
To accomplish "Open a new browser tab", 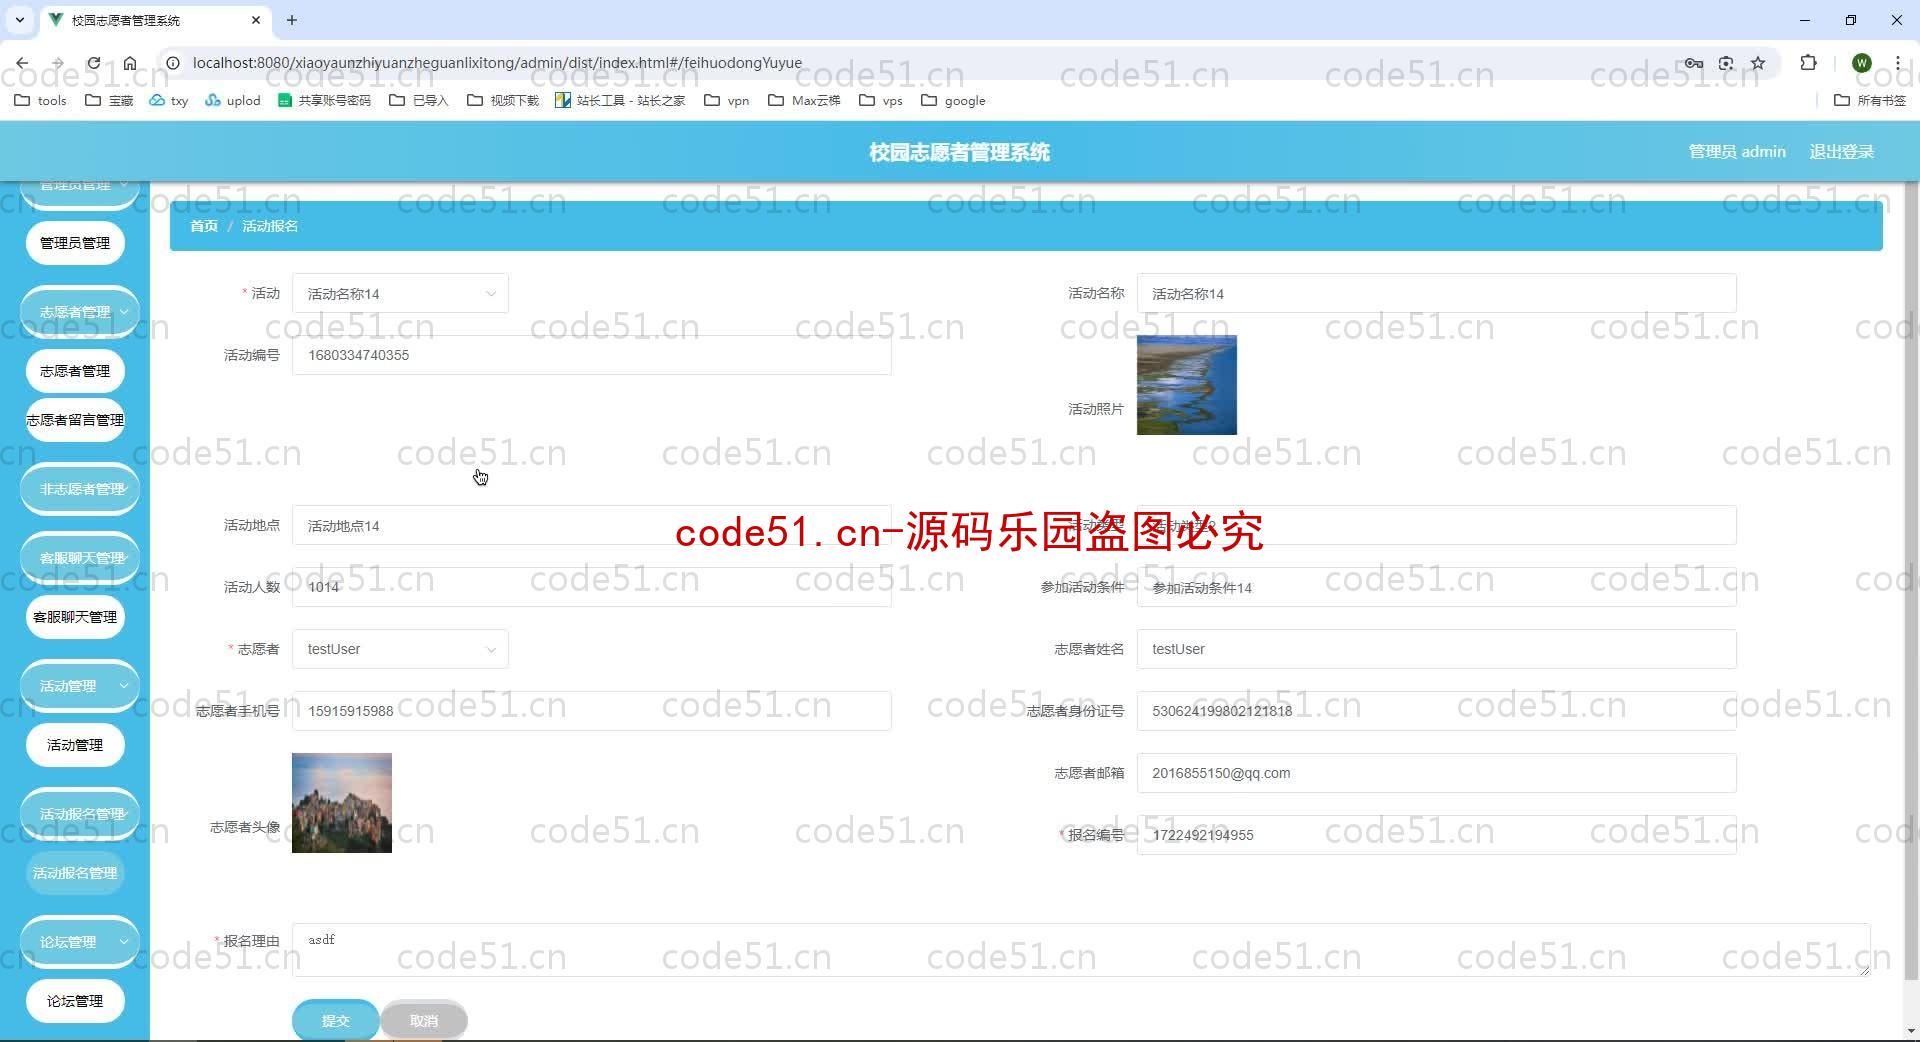I will [x=292, y=20].
